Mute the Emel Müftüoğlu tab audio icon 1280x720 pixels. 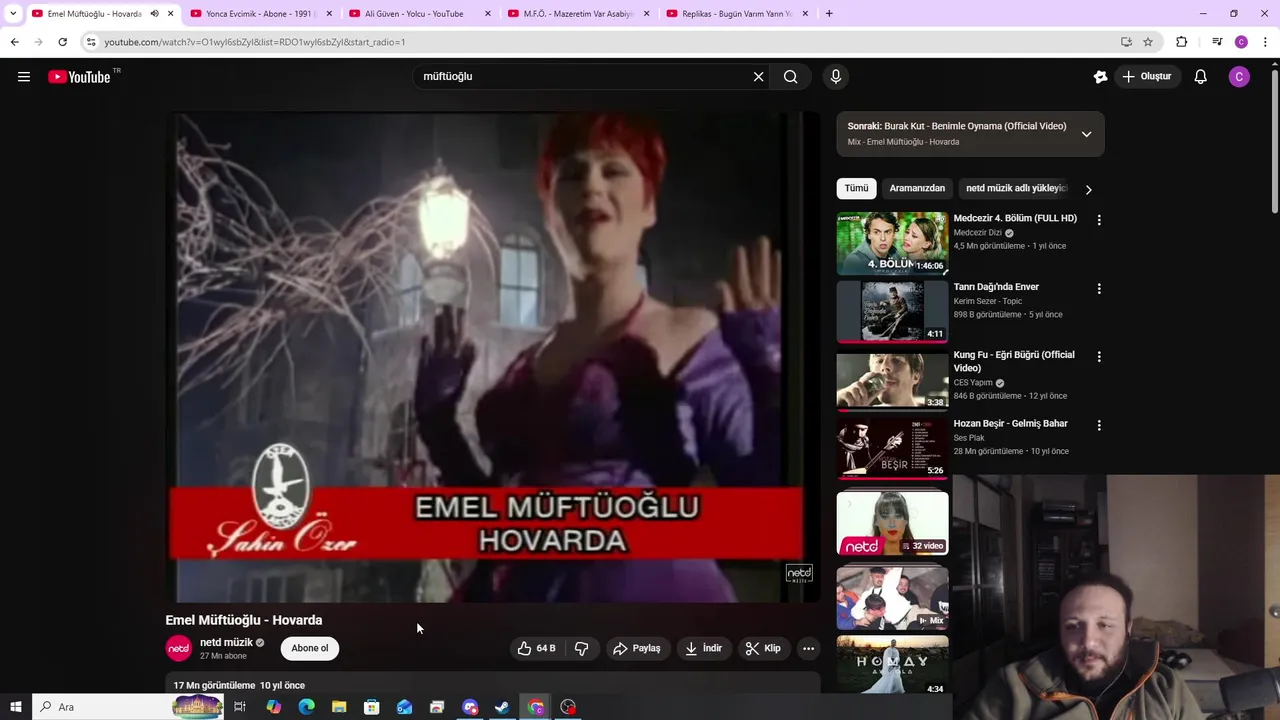[154, 14]
